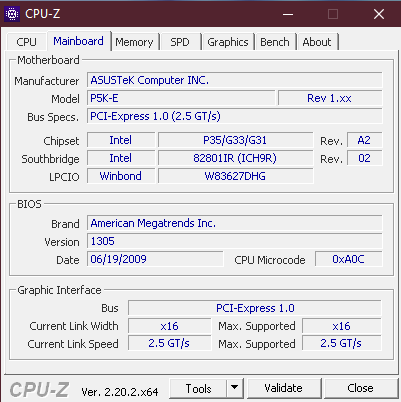
Task: Click the Max. Supported speed 2.5 GT/s value
Action: pos(342,344)
